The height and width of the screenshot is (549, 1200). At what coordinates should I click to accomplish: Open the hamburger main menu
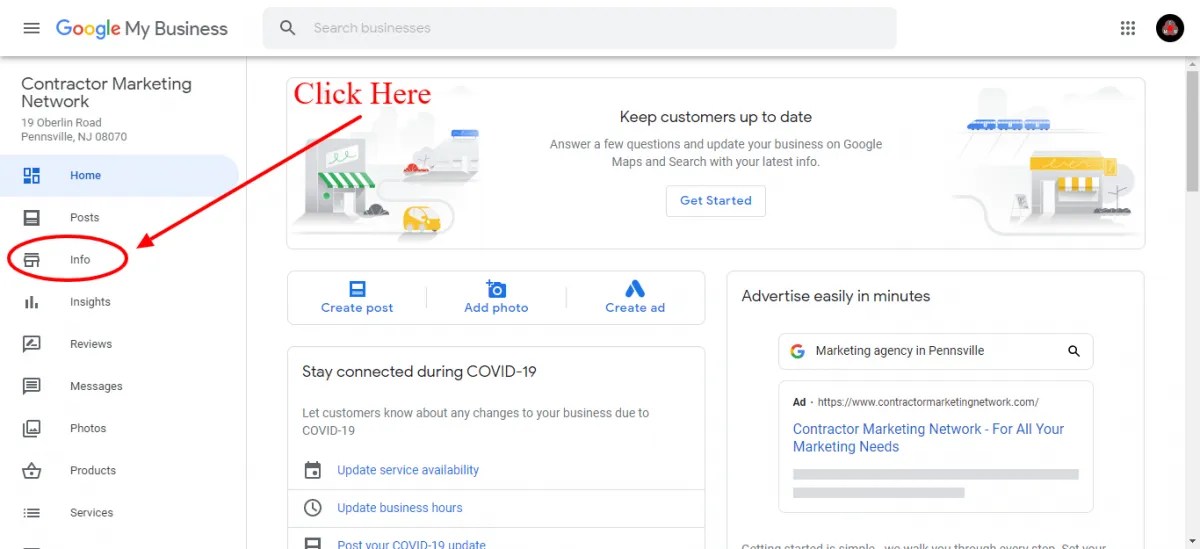pos(31,28)
